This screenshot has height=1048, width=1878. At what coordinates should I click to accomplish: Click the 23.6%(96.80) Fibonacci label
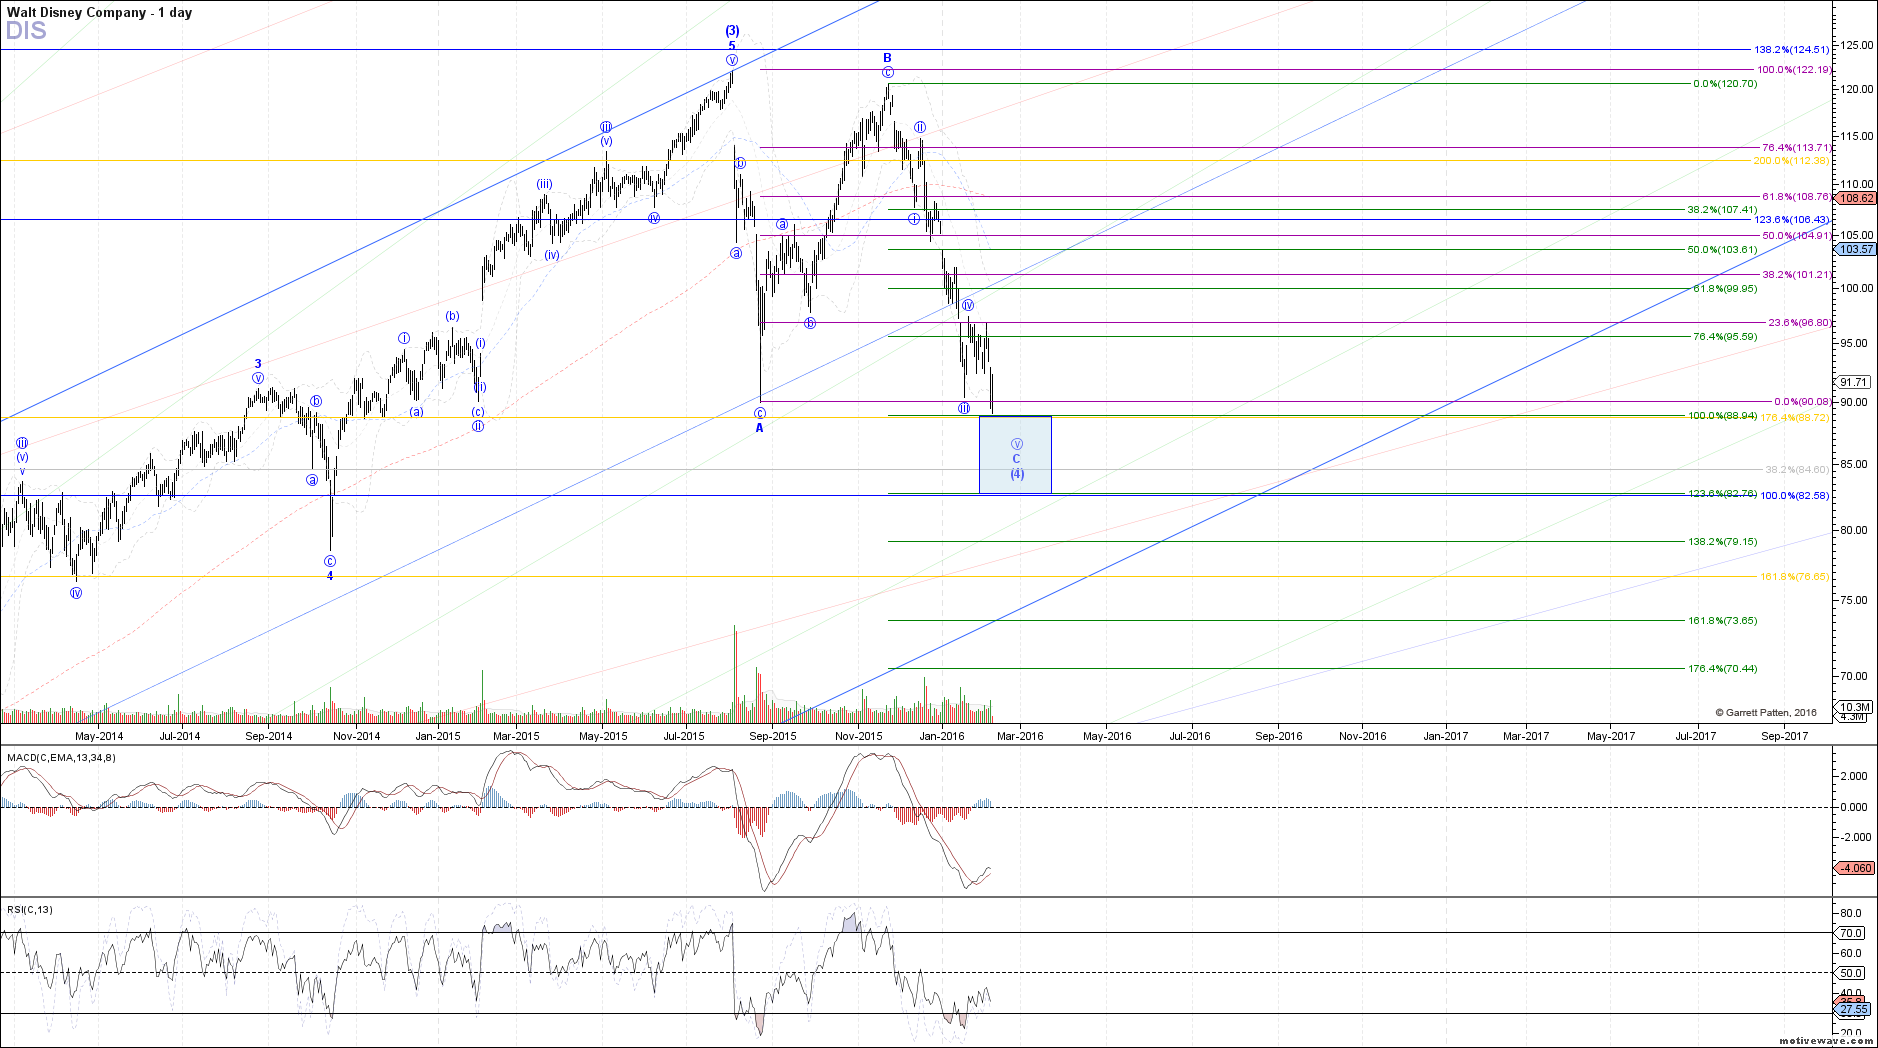pos(1800,322)
